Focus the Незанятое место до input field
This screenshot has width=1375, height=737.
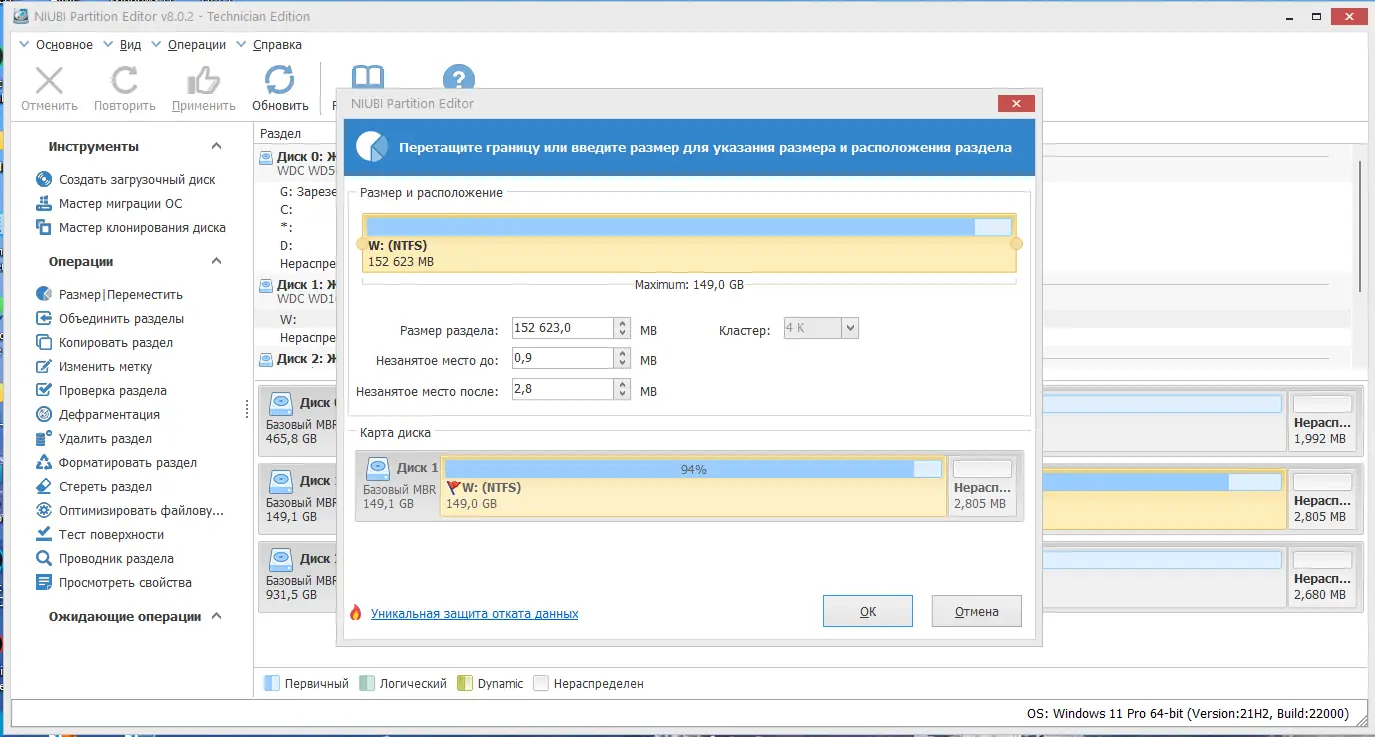tap(563, 359)
